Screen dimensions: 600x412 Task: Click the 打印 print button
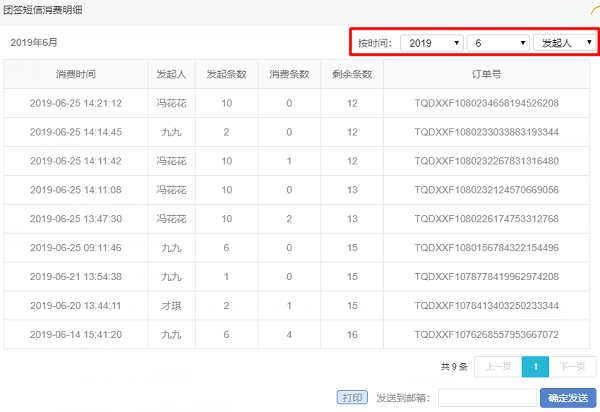click(352, 397)
